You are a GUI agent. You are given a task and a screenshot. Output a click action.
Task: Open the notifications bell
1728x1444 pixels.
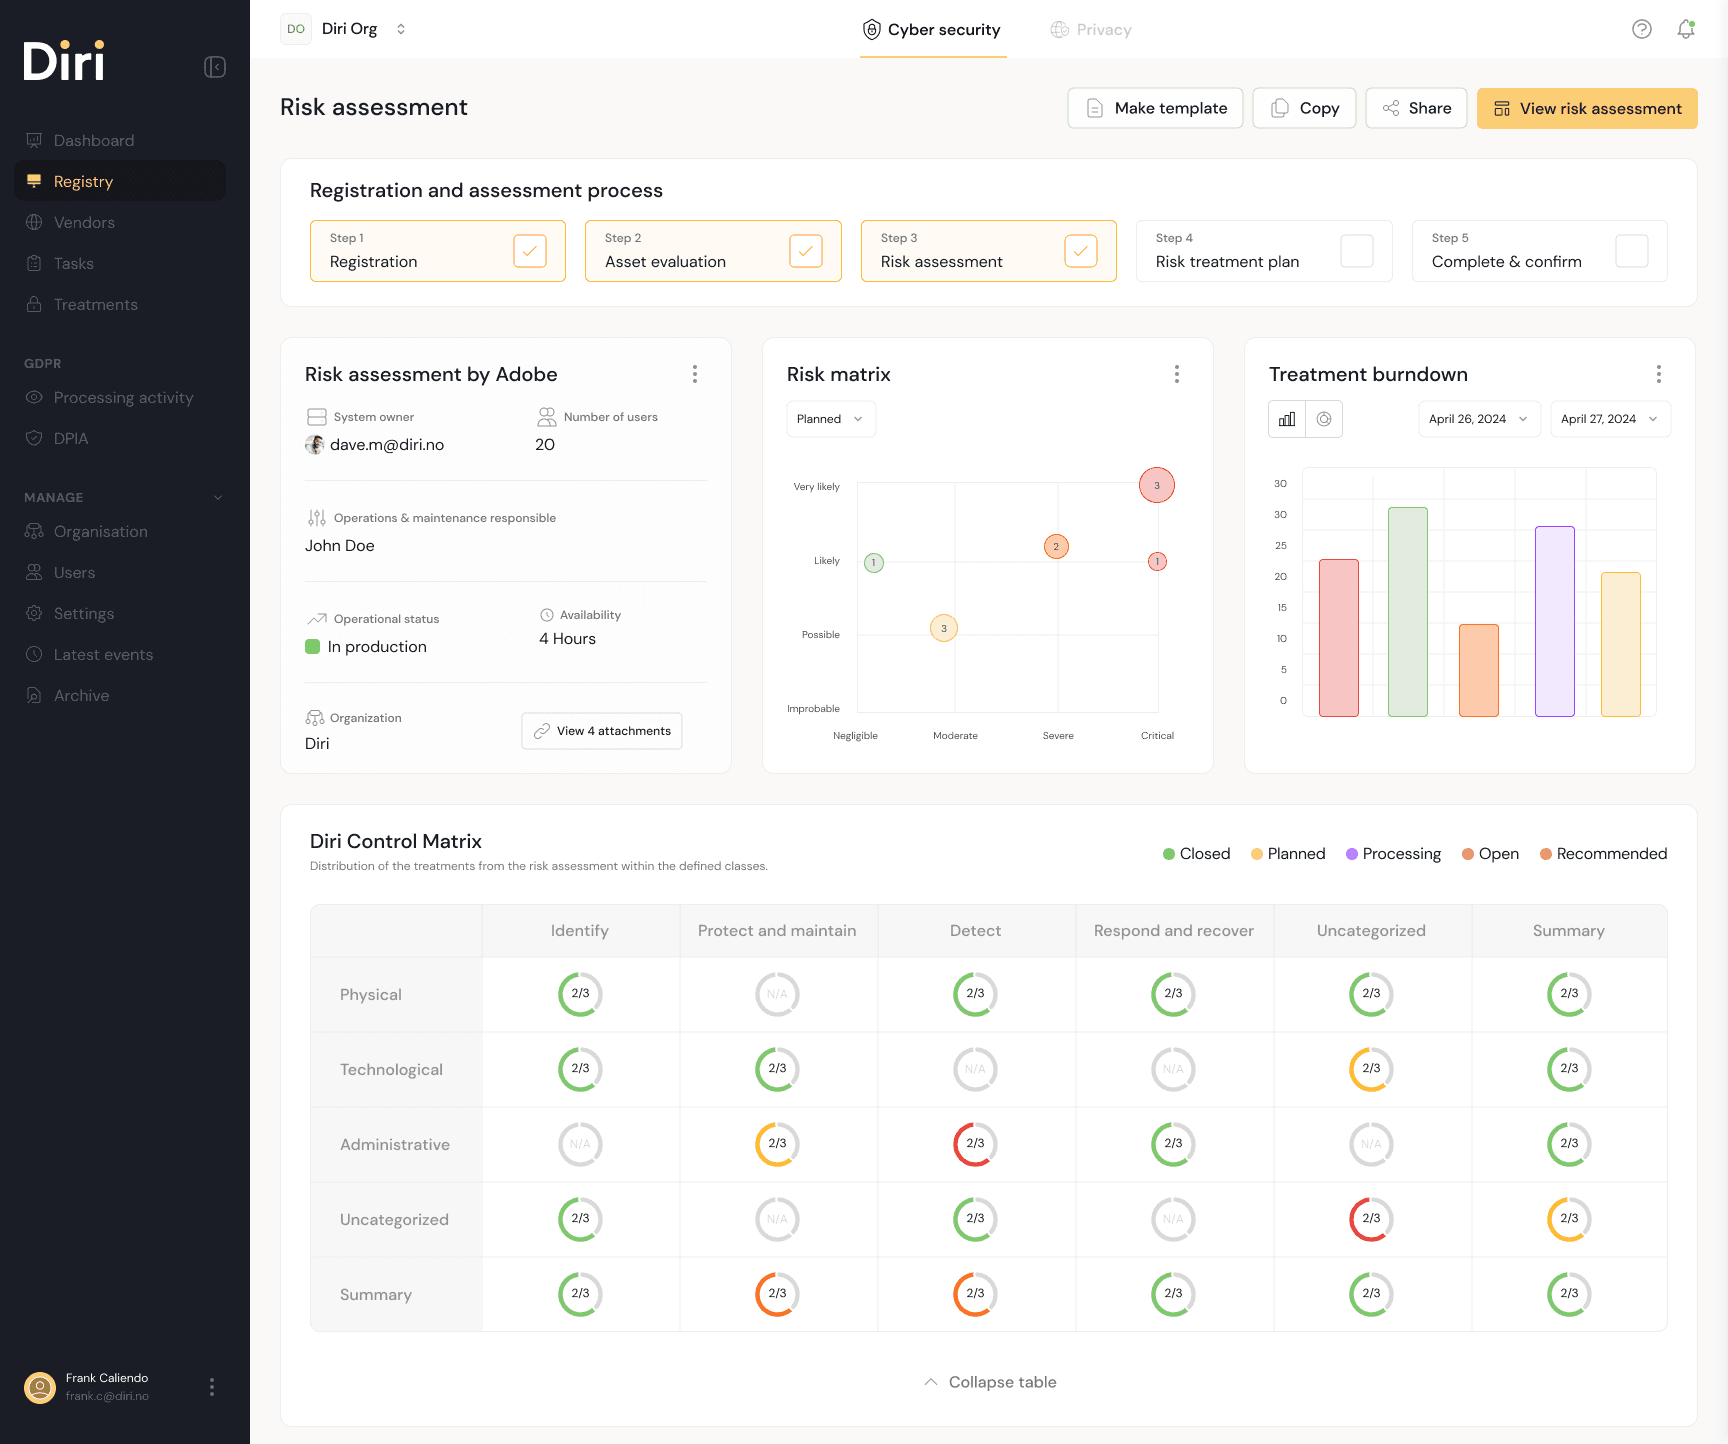click(1686, 29)
